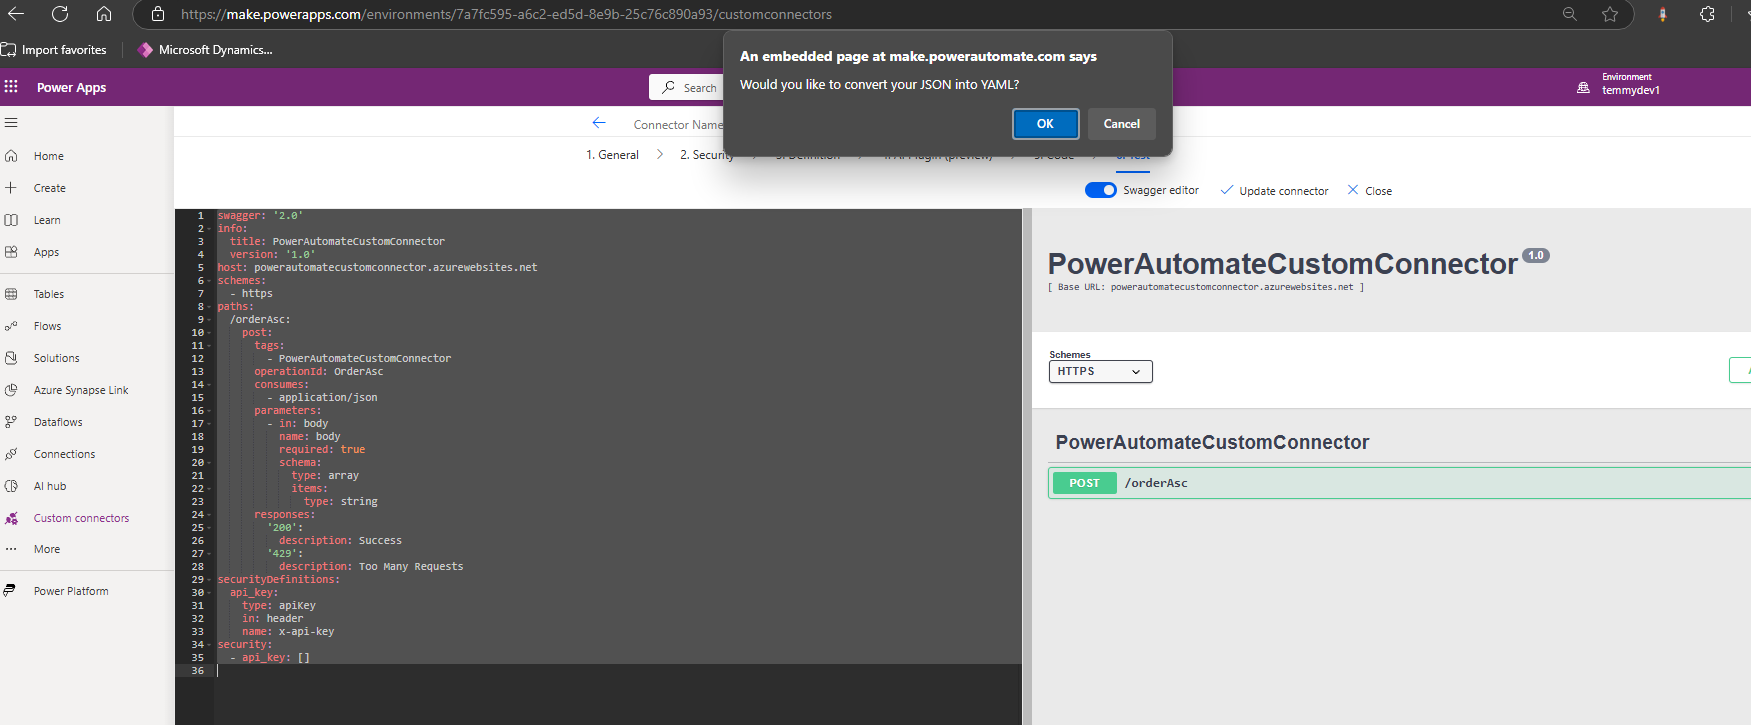Click the site lock icon in address bar
1751x725 pixels.
pos(158,14)
